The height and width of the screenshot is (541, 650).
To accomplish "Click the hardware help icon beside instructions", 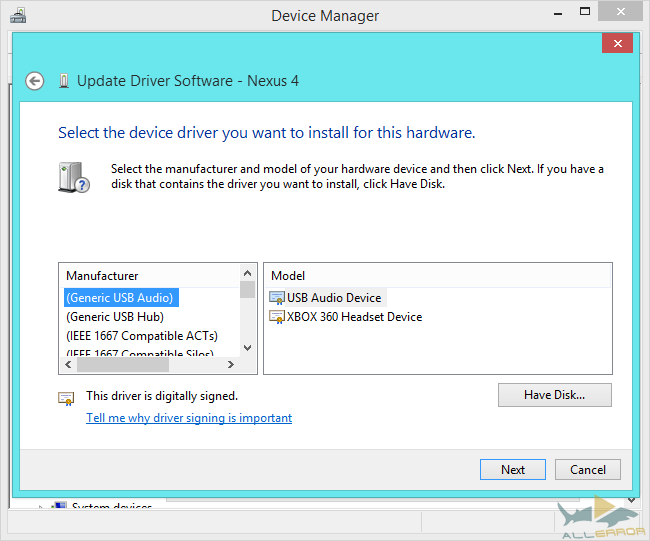I will click(73, 178).
